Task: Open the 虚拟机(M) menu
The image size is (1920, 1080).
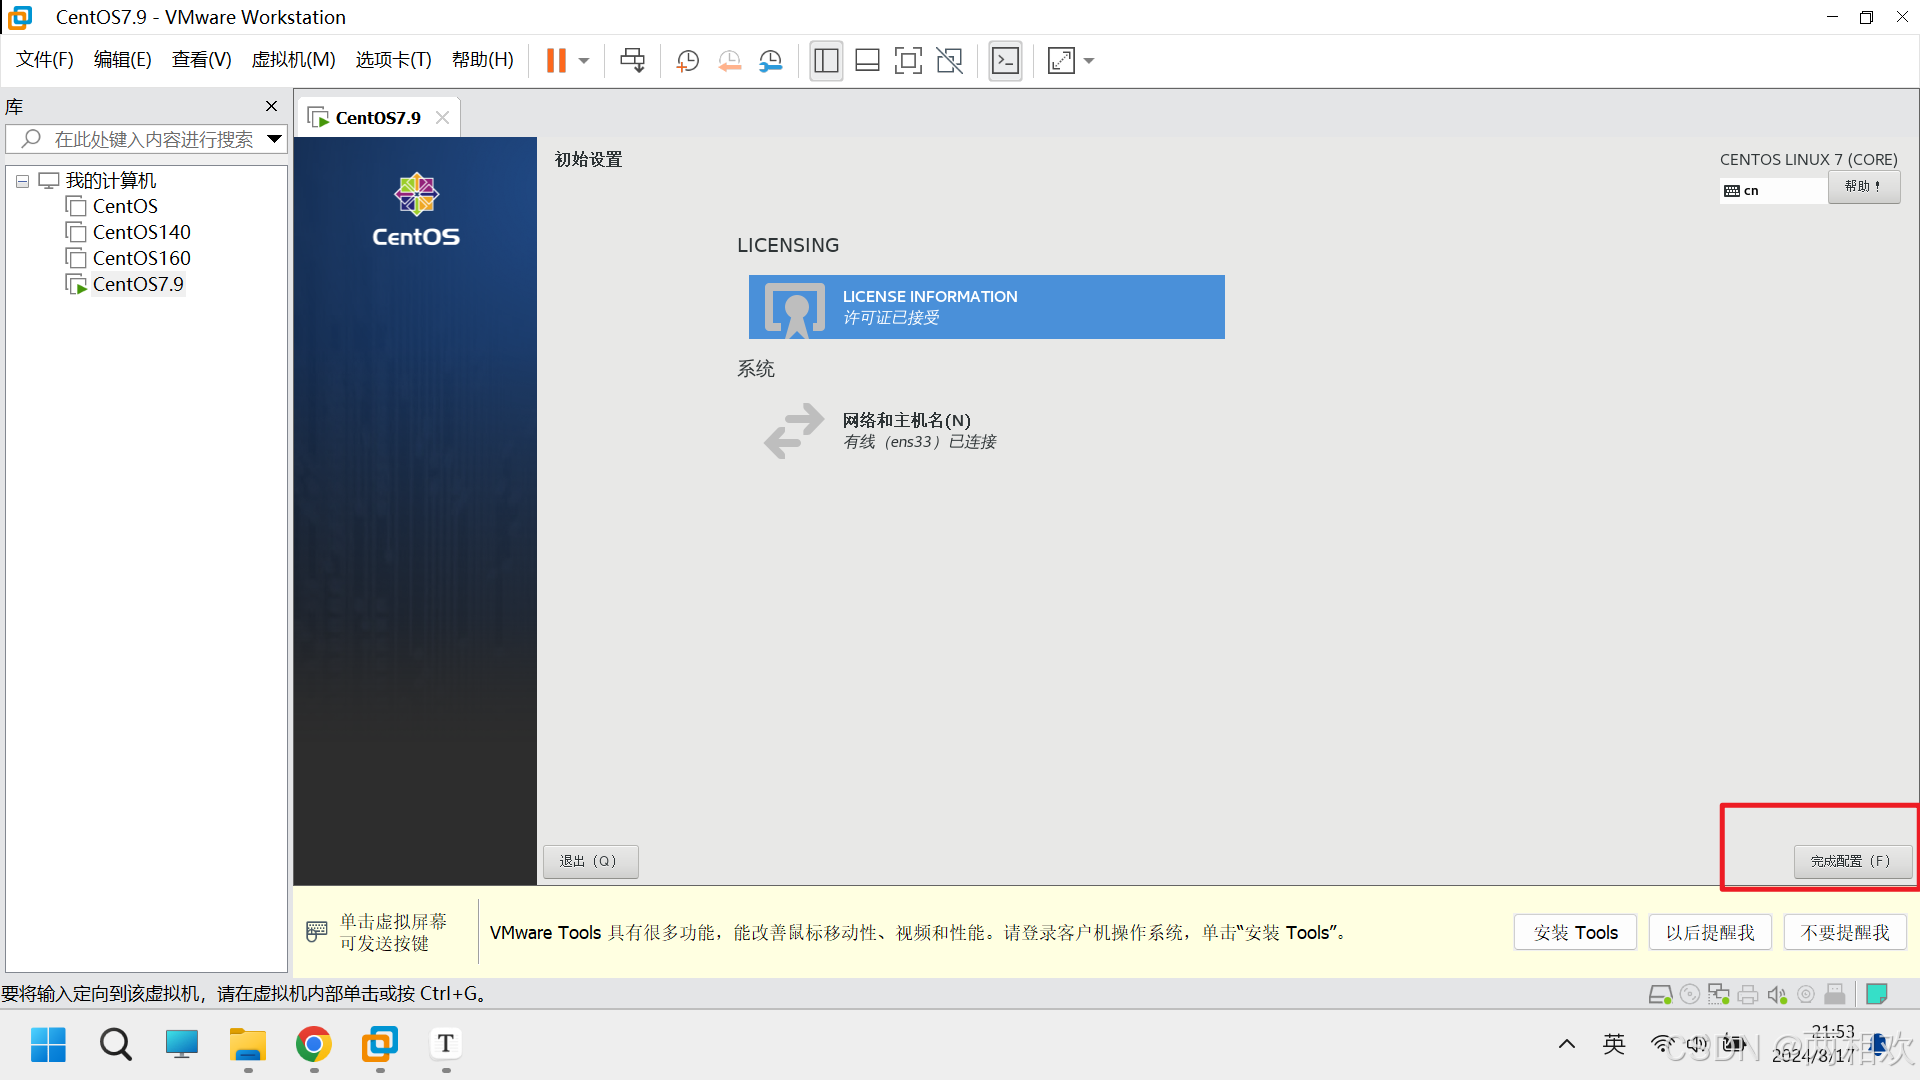Action: [293, 60]
